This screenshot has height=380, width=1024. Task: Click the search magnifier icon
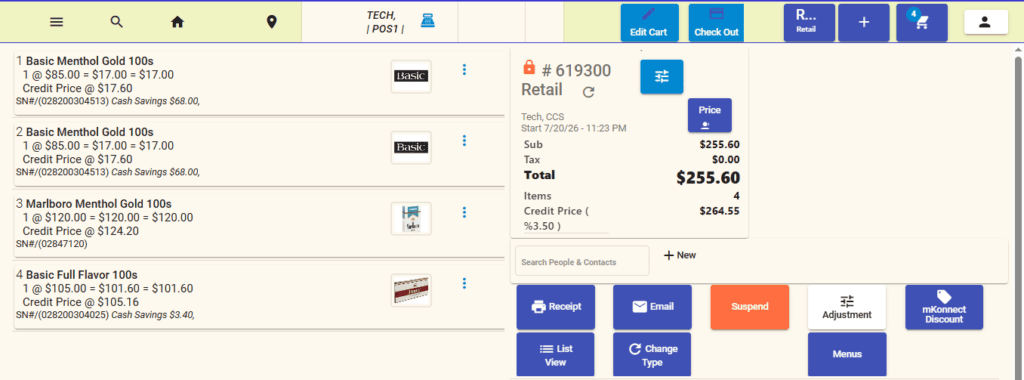coord(117,22)
